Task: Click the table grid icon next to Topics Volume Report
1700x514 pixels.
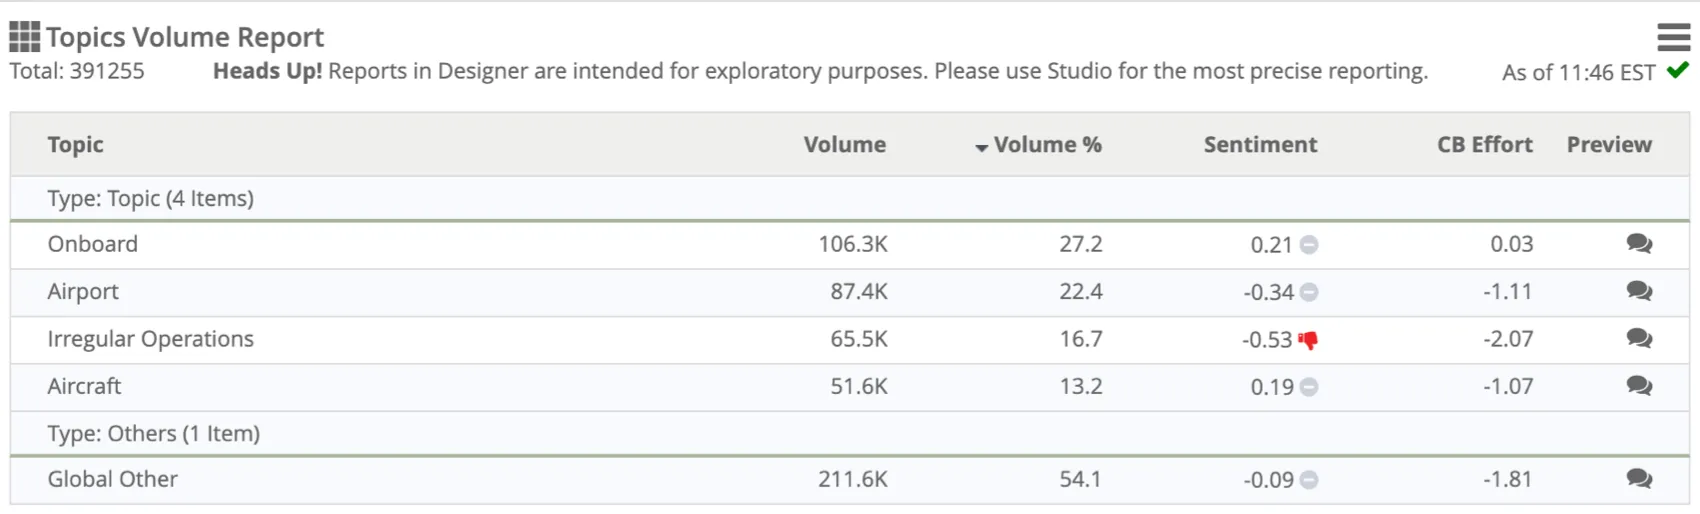Action: tap(24, 37)
